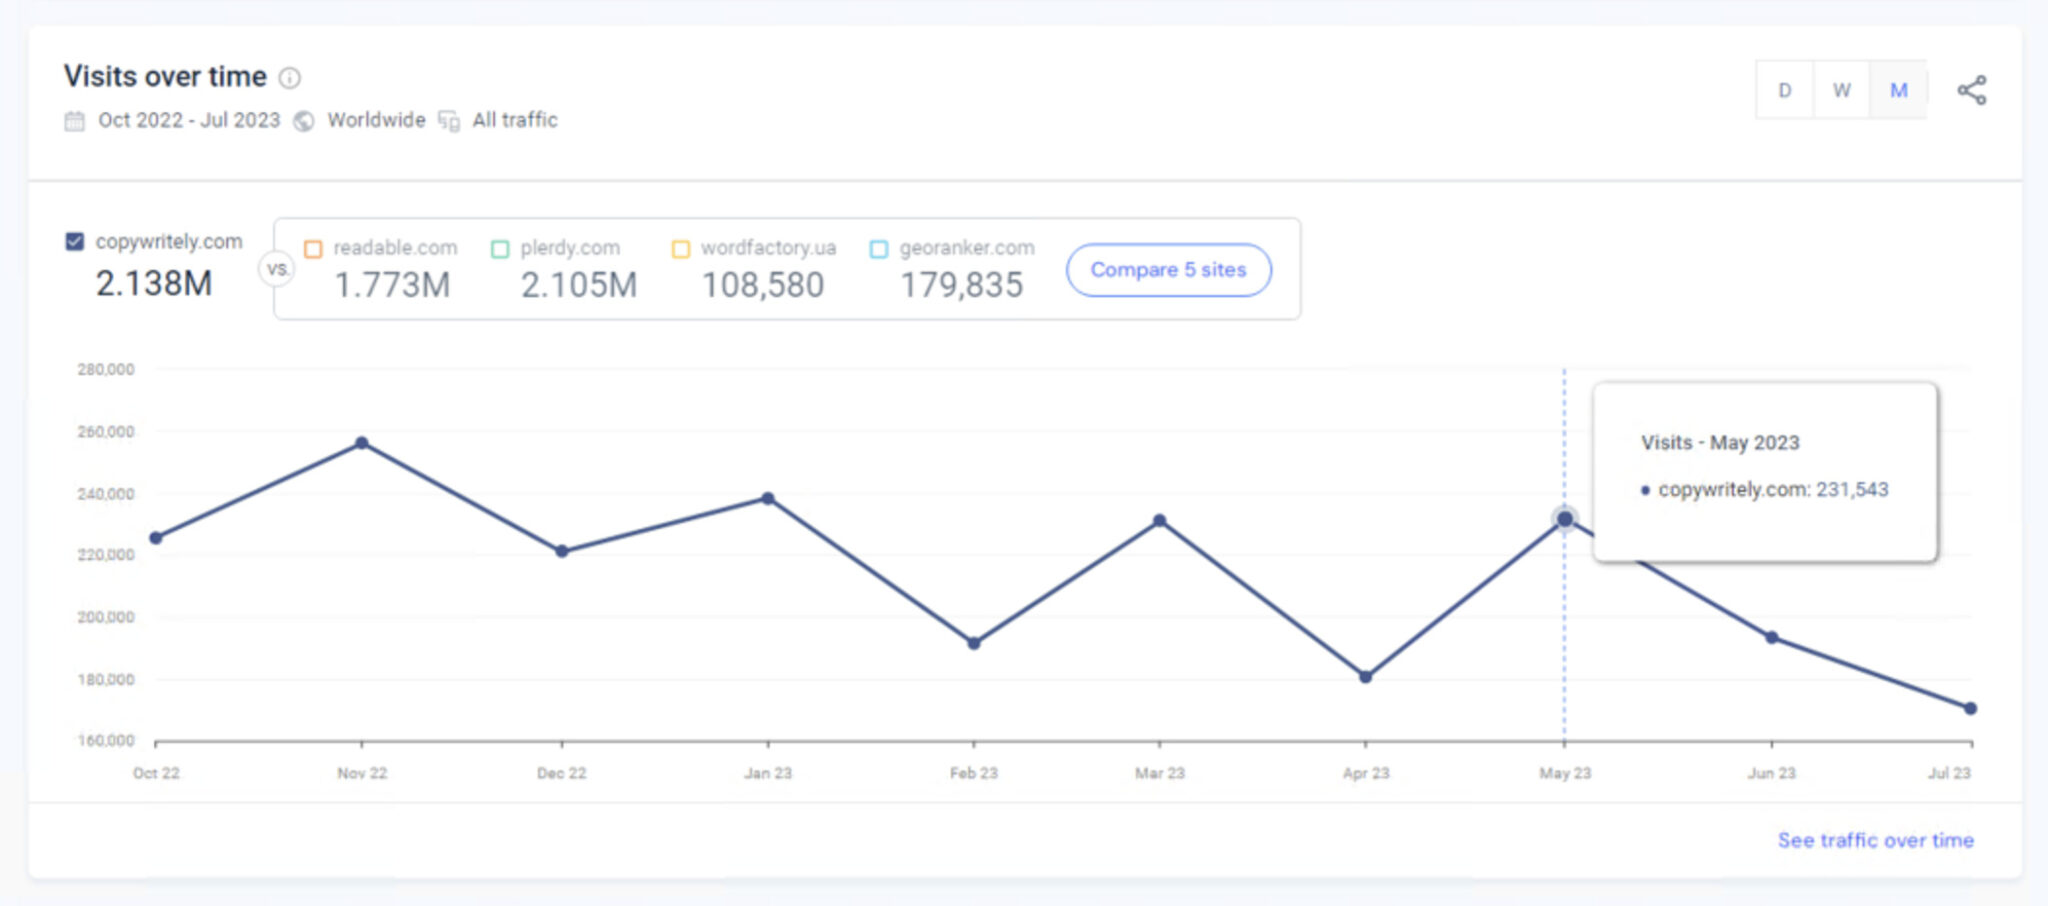Switch to Weekly granularity with the W tab
Screen dimensions: 2048x906
[1842, 88]
